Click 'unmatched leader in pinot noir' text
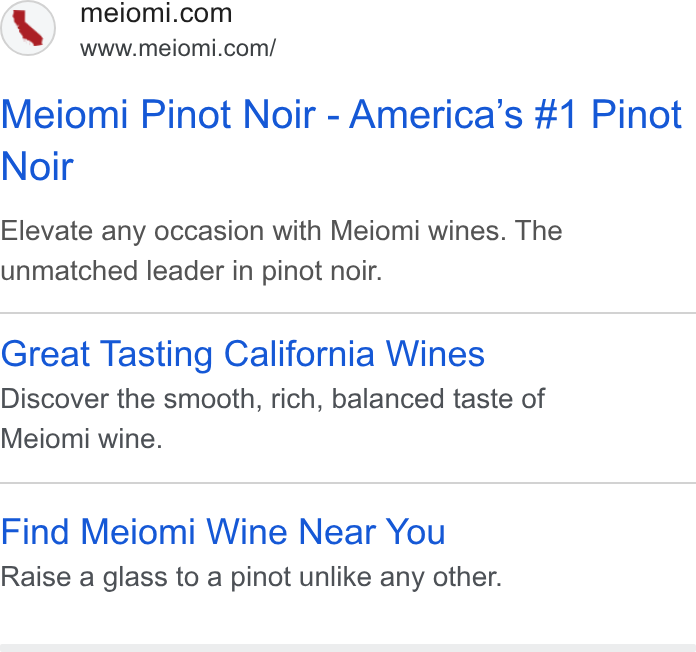This screenshot has height=652, width=696. tap(191, 271)
